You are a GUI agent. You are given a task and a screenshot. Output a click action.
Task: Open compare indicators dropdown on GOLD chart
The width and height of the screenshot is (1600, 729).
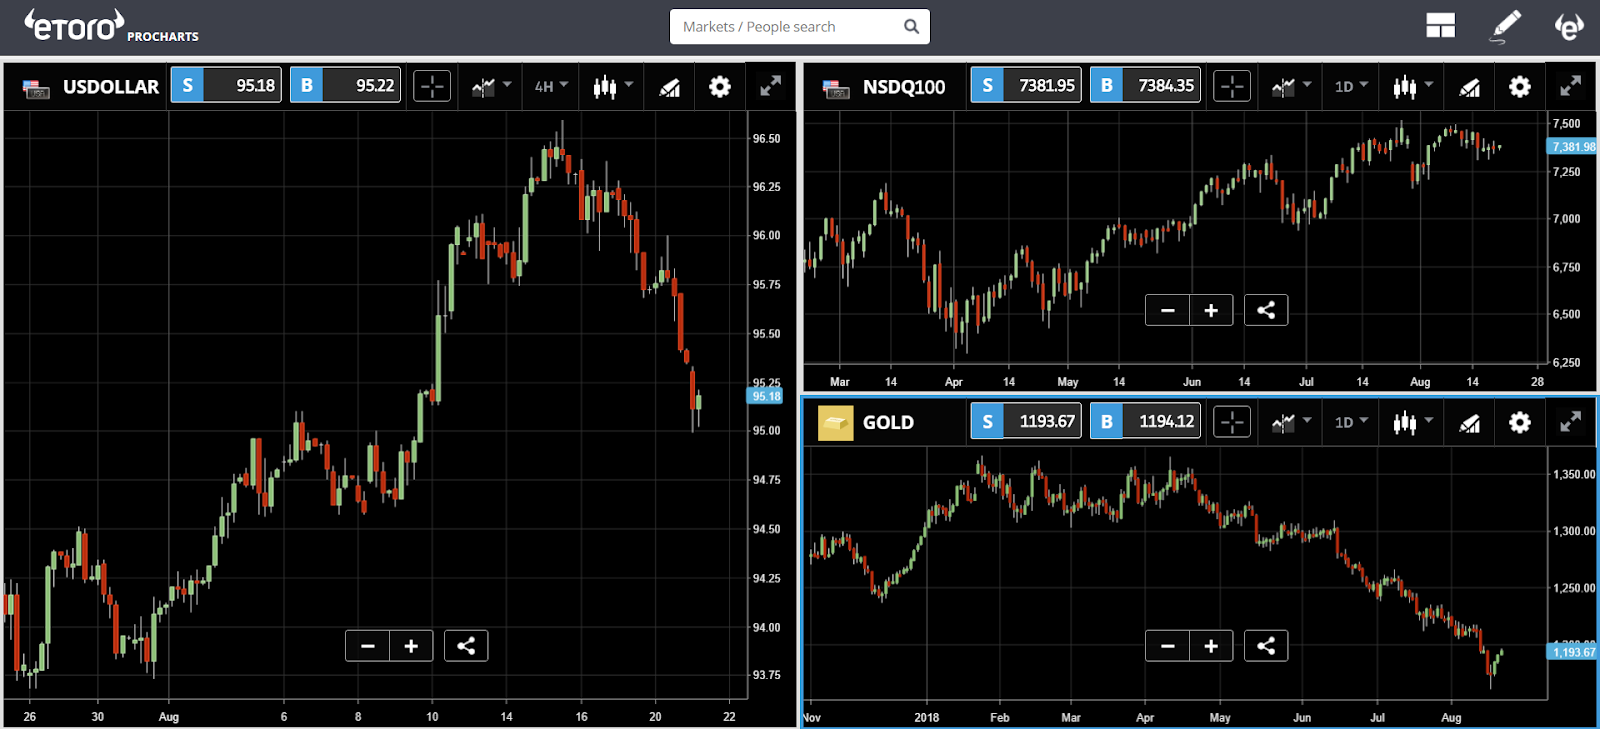click(x=1291, y=423)
